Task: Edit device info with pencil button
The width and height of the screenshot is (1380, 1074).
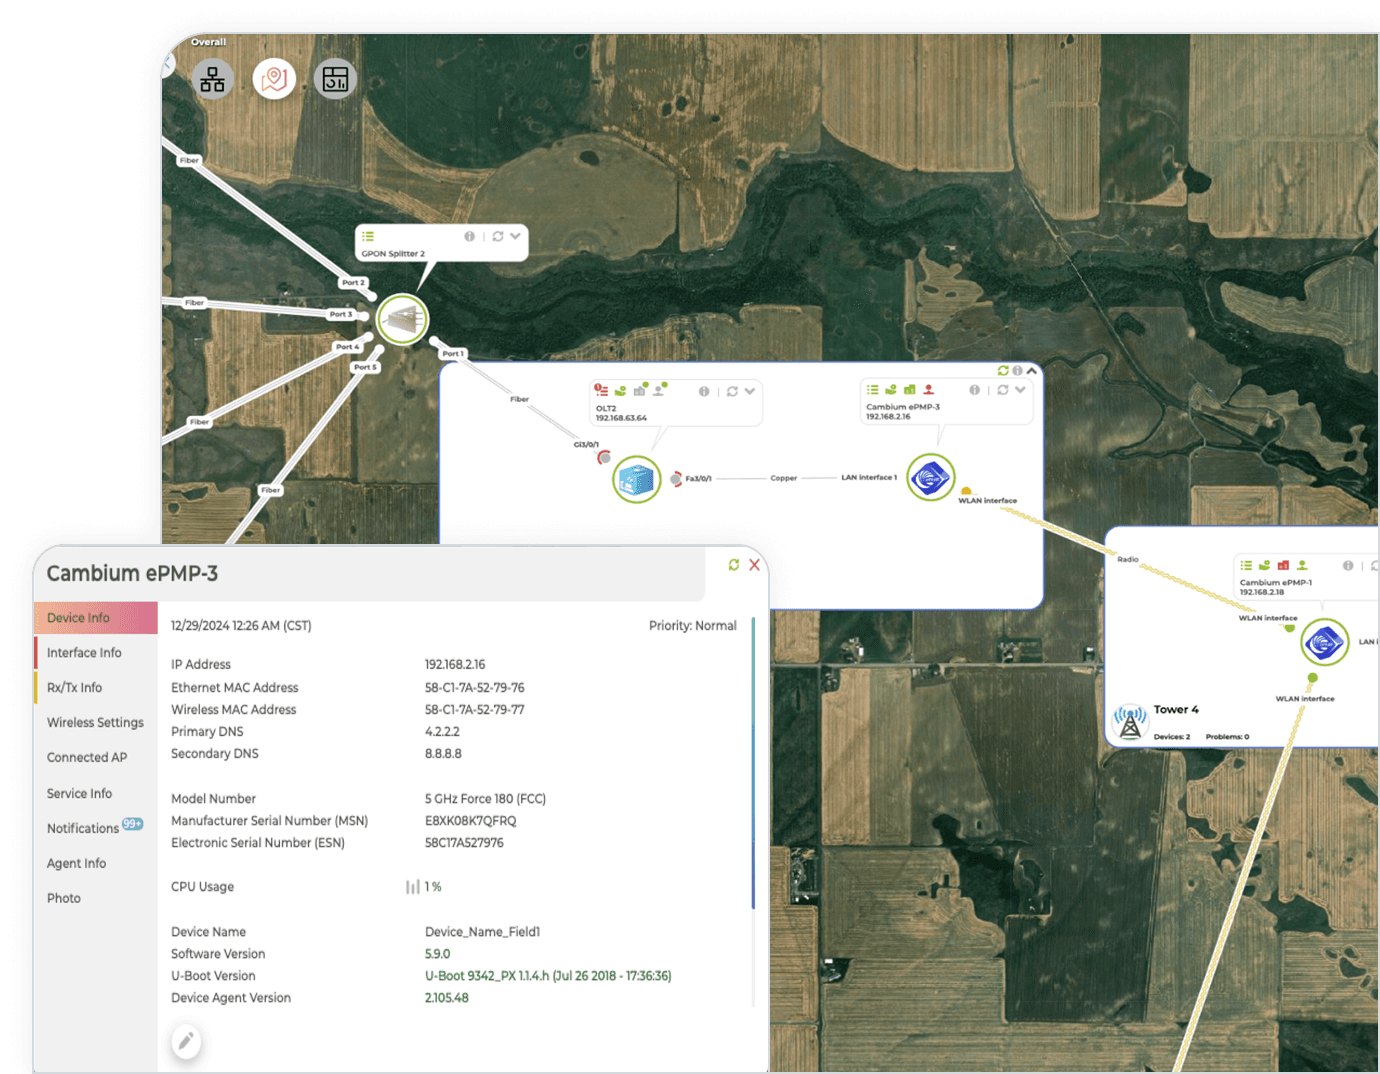Action: point(185,1042)
